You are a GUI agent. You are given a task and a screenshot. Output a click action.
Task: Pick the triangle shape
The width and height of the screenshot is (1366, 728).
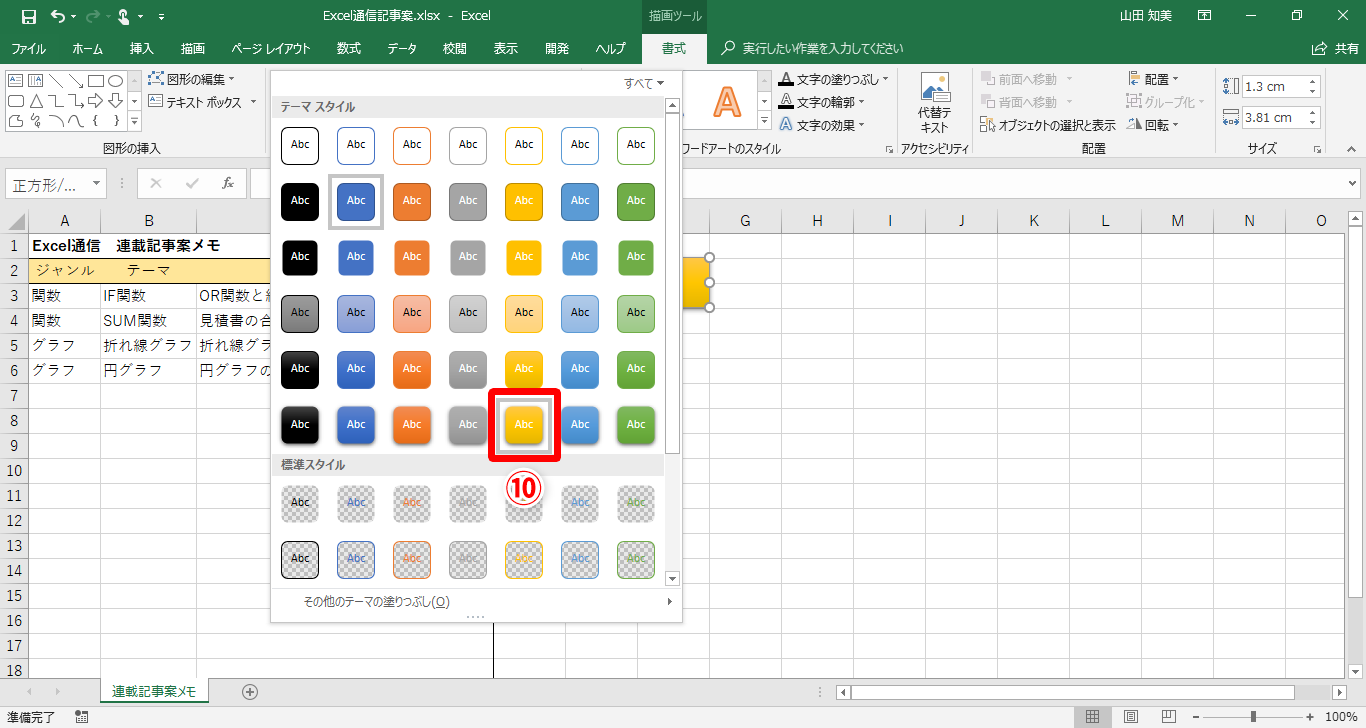[x=35, y=101]
